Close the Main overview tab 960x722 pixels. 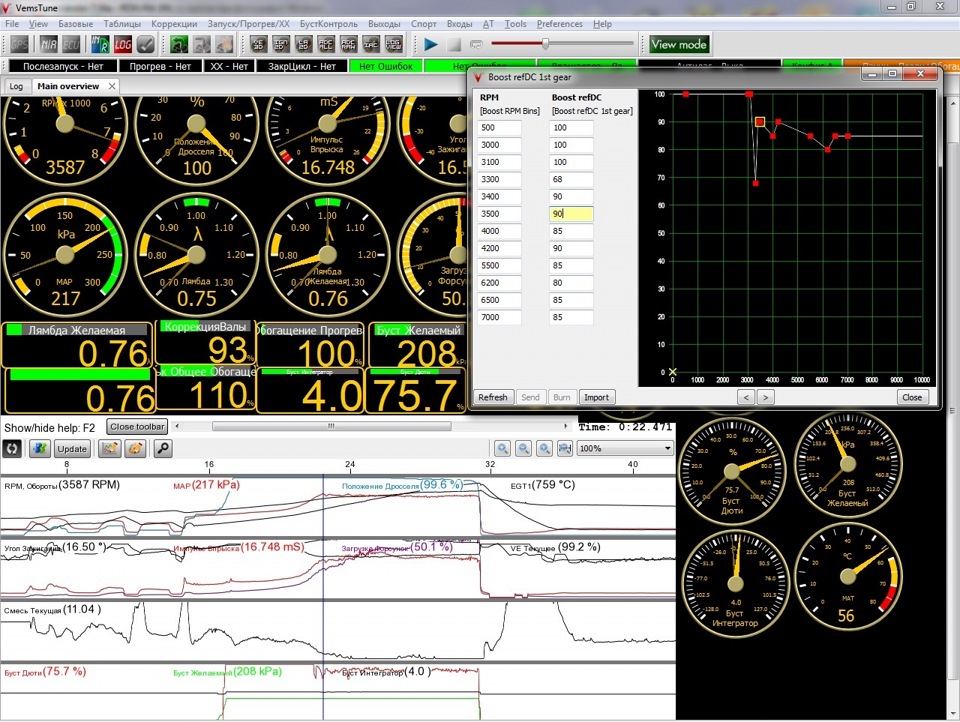112,86
